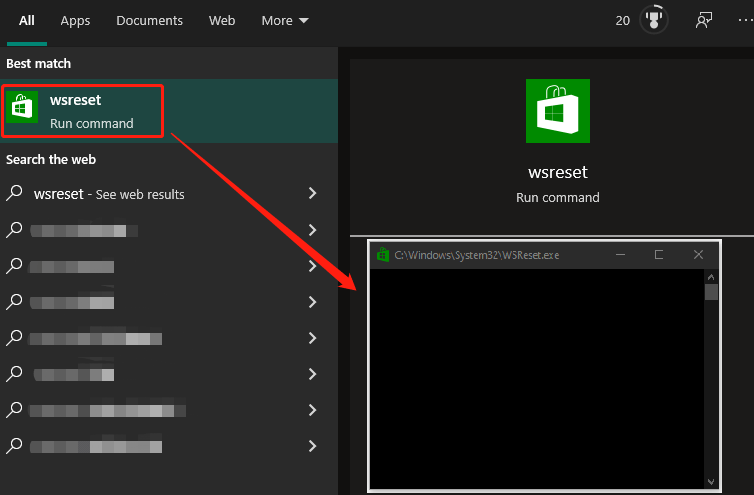Screen dimensions: 754x495
Task: Switch to the Apps tab
Action: click(75, 21)
